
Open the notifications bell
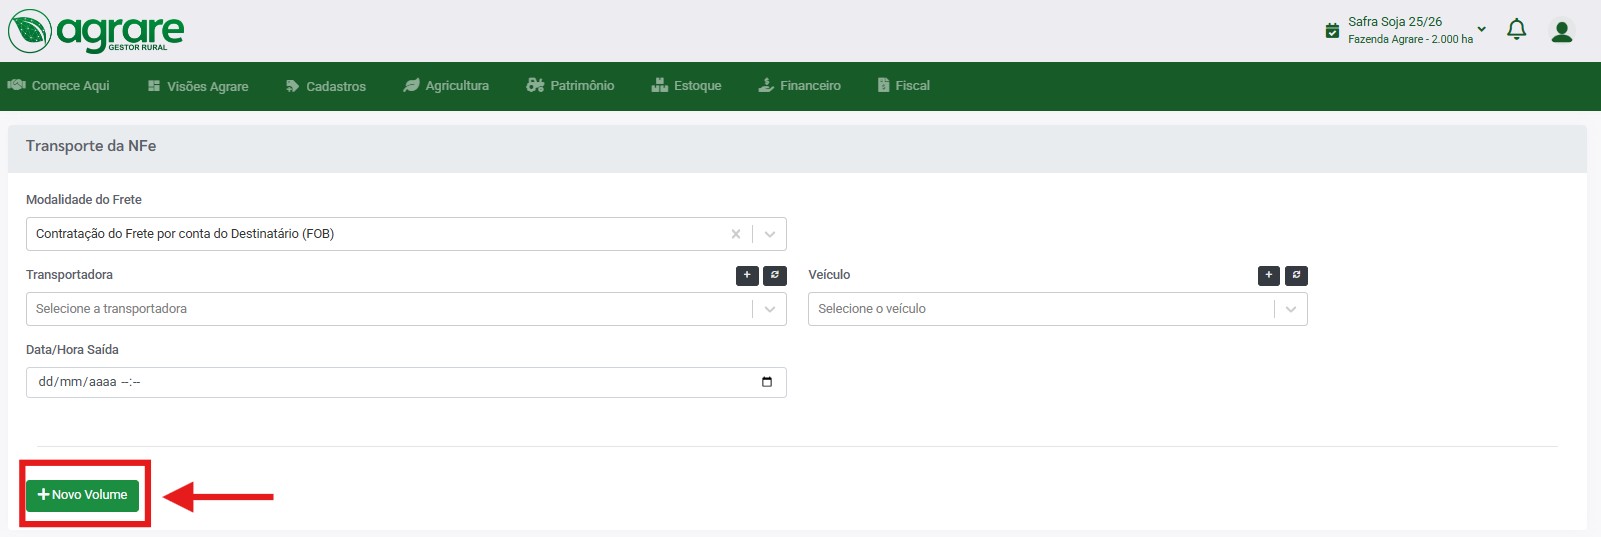(x=1516, y=30)
